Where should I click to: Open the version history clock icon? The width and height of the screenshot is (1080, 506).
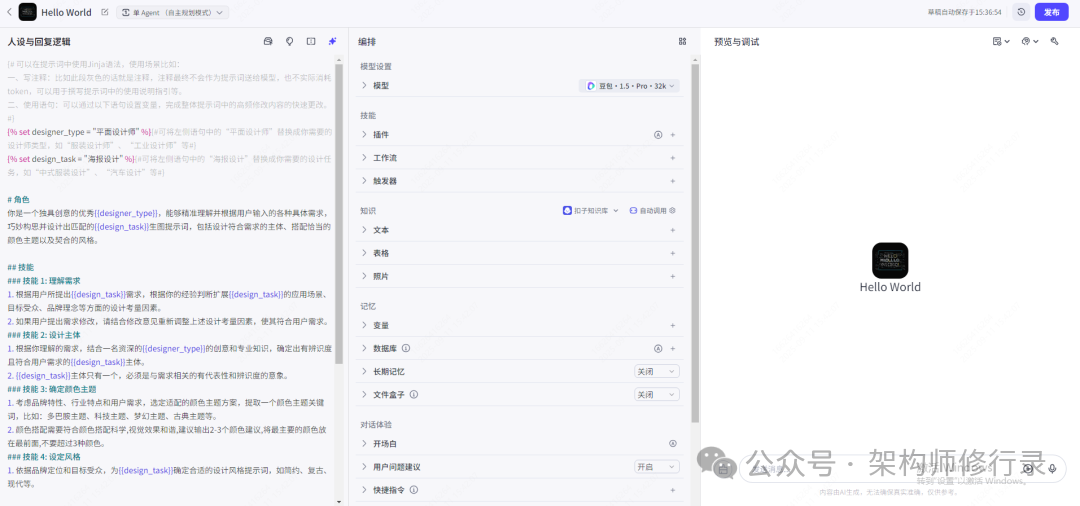[x=1021, y=12]
